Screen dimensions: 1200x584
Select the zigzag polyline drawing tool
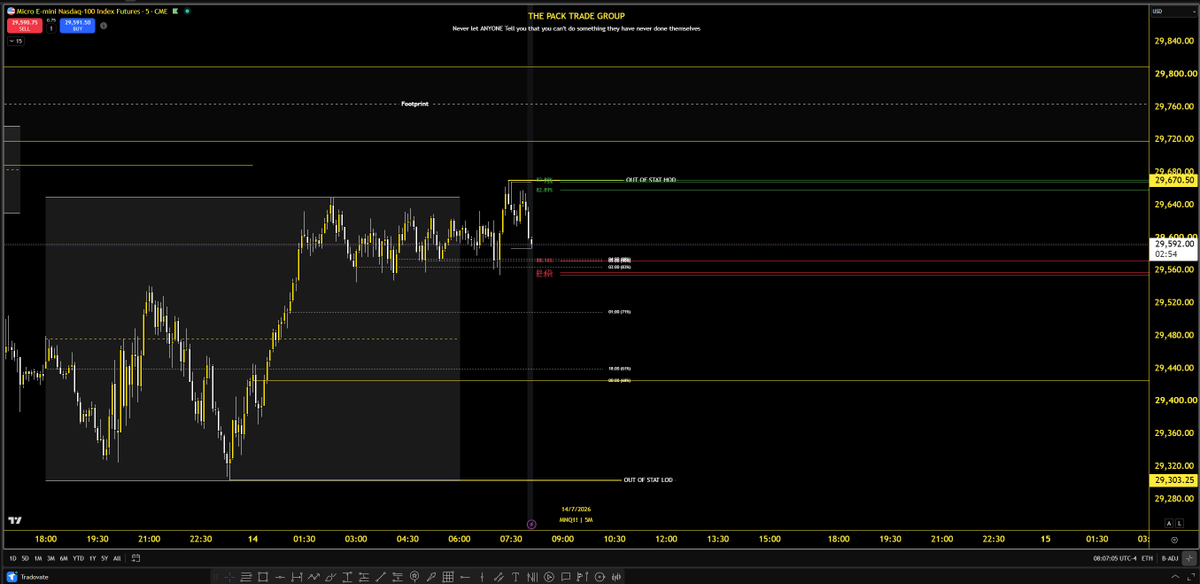click(314, 577)
